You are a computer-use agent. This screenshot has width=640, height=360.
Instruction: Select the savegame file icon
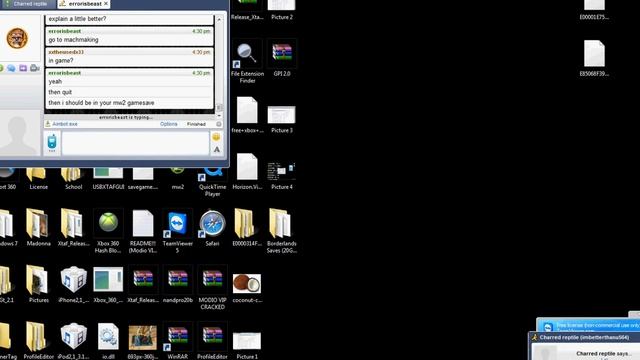143,180
